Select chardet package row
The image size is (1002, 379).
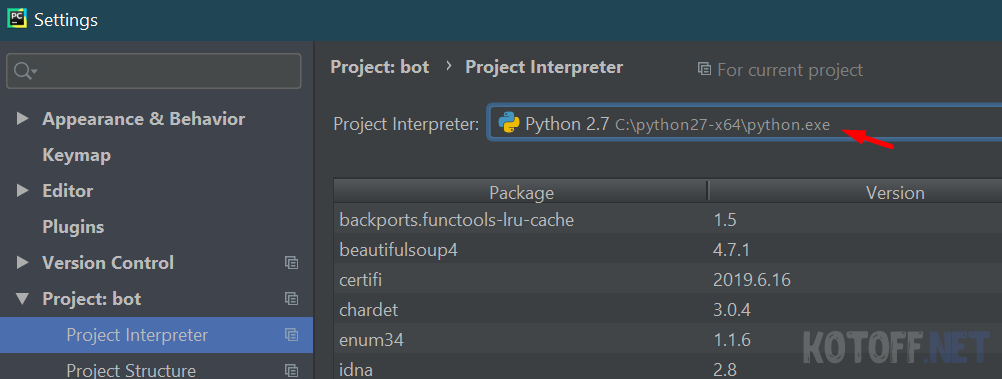(x=668, y=310)
